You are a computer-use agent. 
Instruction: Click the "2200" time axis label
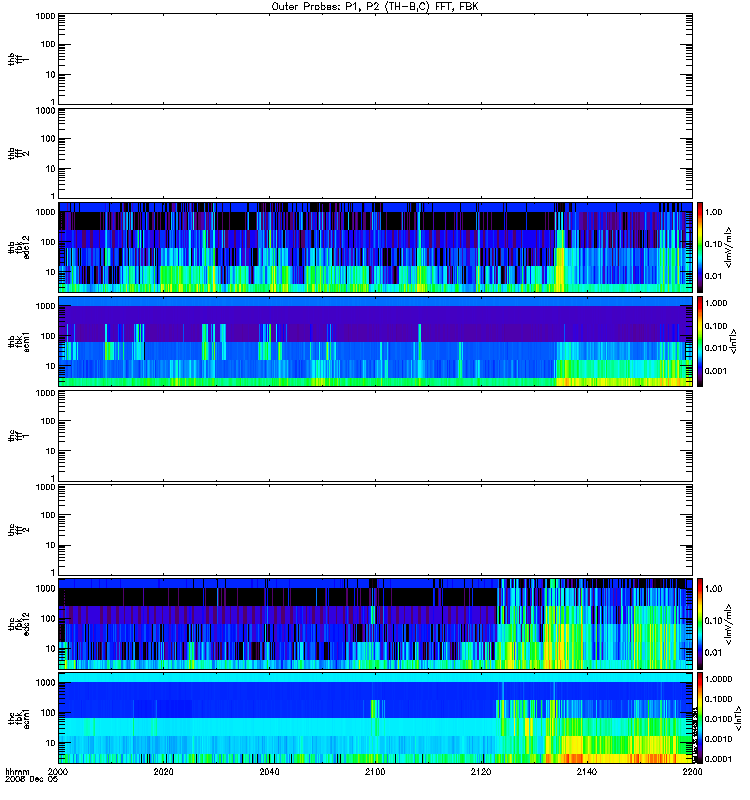[692, 772]
